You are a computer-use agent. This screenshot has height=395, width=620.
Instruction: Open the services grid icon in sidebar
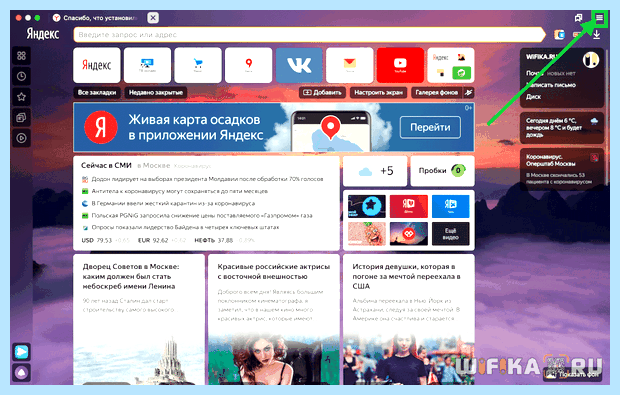21,56
